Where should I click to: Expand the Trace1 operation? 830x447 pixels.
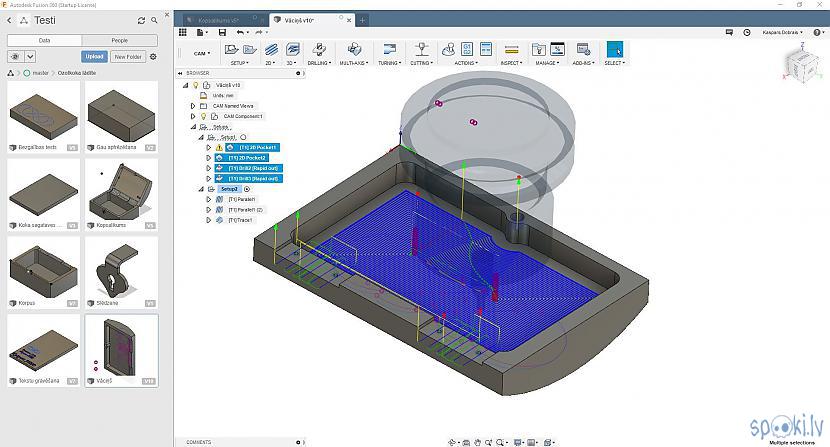tap(209, 220)
